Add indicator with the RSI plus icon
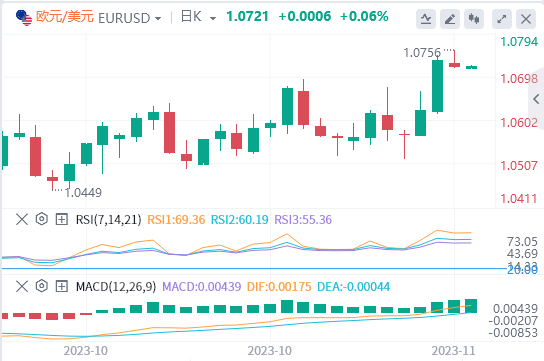544x361 pixels. (61, 220)
